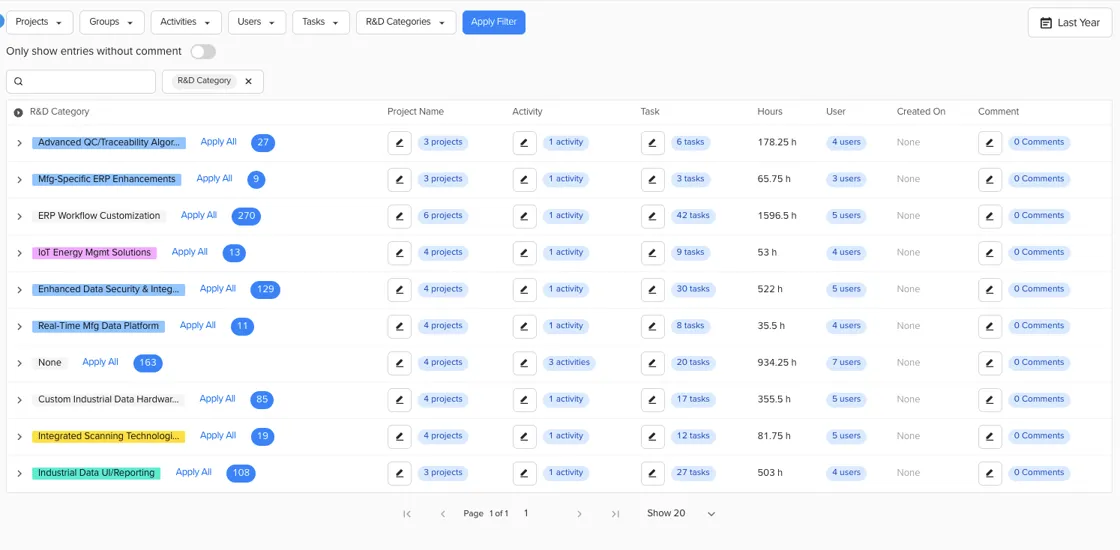Go to the first page
This screenshot has width=1120, height=550.
[x=407, y=514]
